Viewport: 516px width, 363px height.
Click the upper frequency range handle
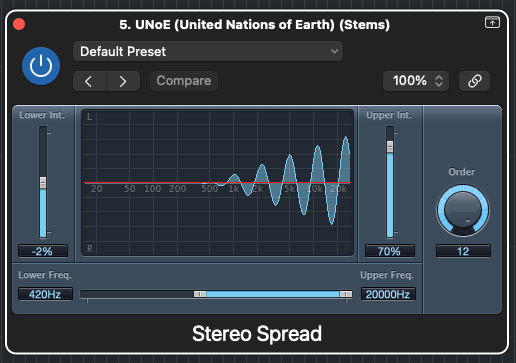coord(346,294)
